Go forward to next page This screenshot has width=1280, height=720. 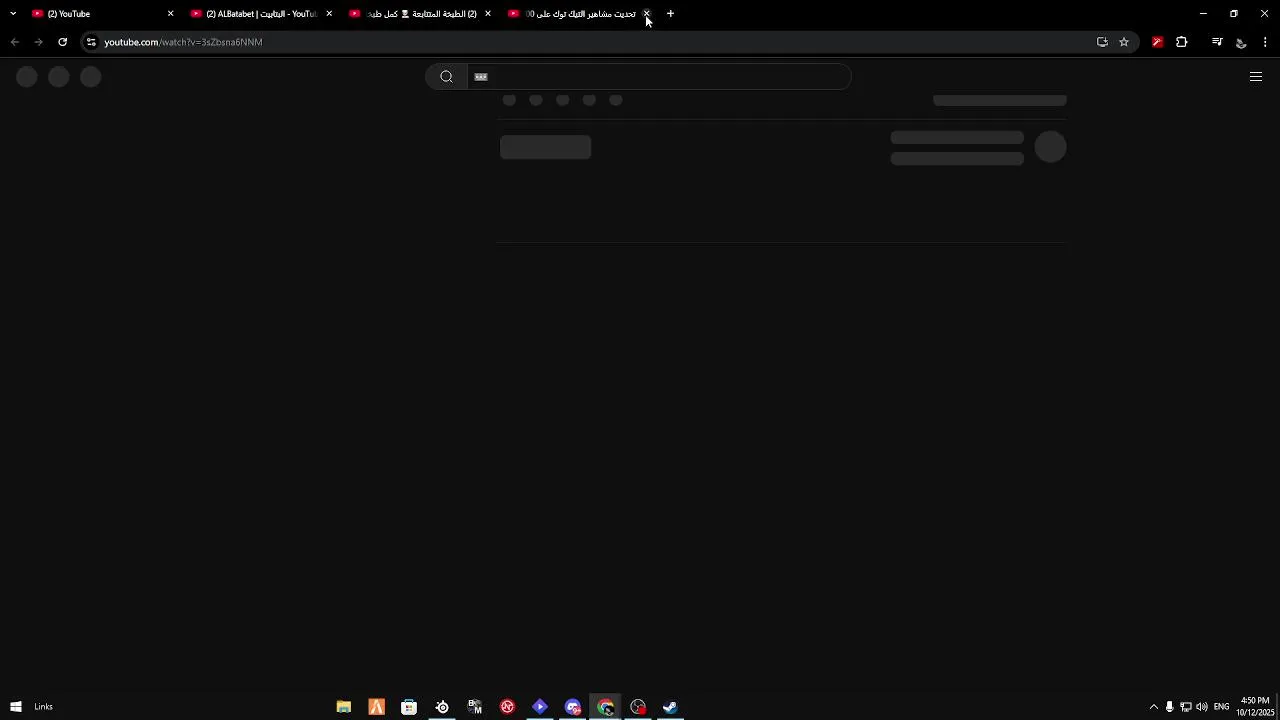click(38, 42)
